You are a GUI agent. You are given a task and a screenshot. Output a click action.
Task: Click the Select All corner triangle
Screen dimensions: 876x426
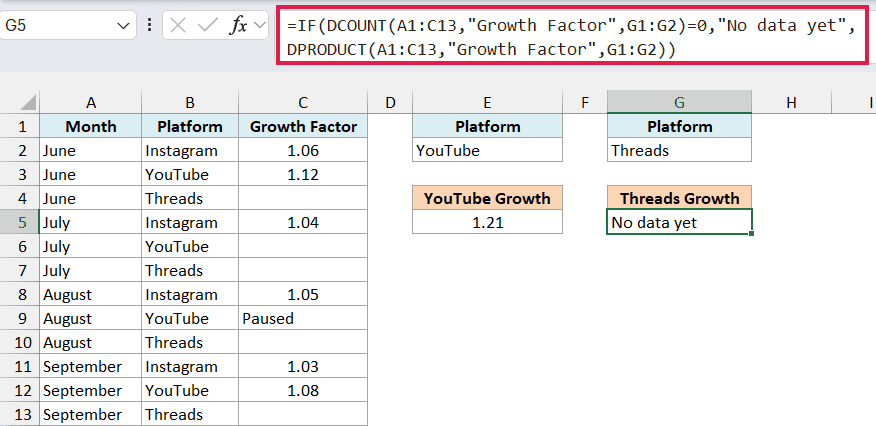[x=27, y=102]
